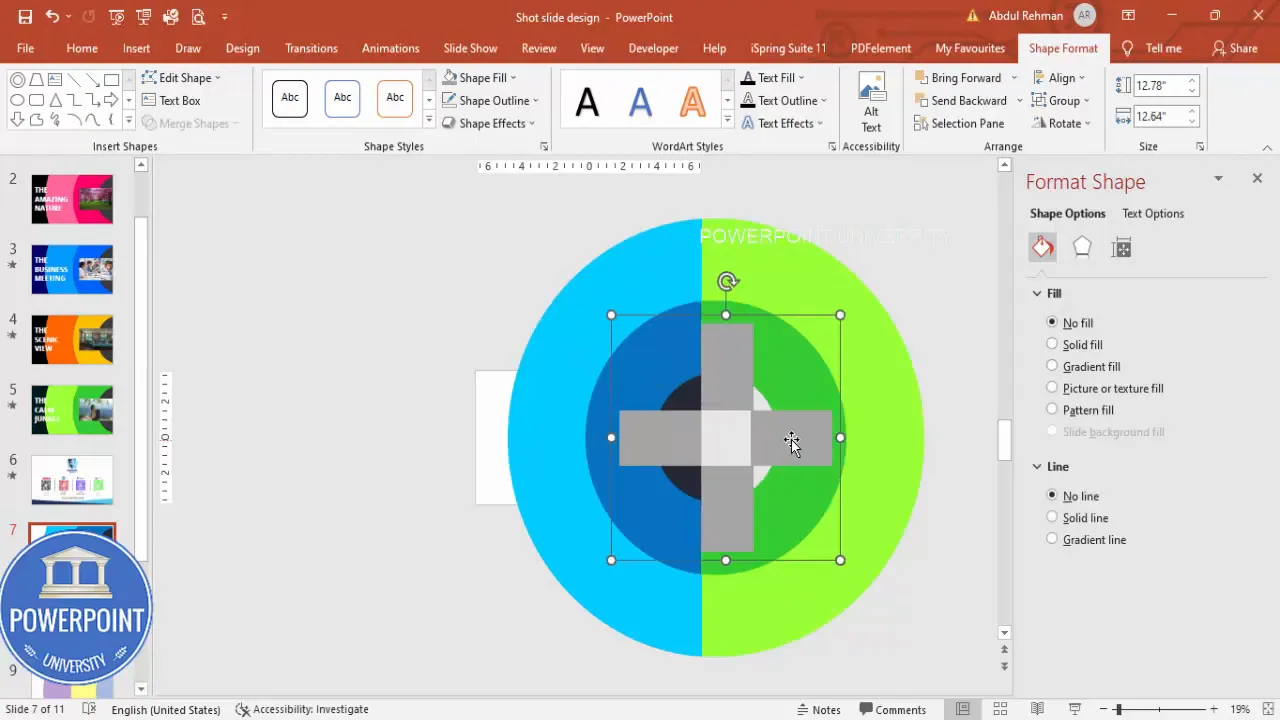This screenshot has height=720, width=1280.
Task: Select No fill radio option
Action: point(1052,322)
